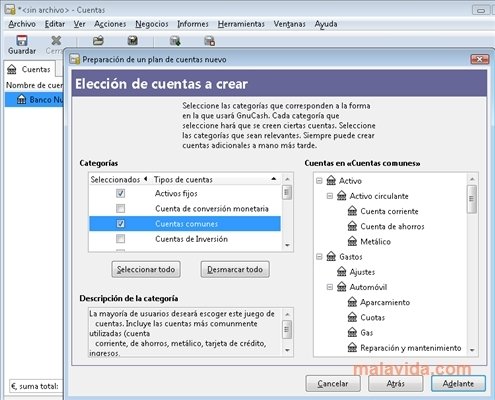The image size is (495, 400).
Task: Click the Seleccionar todo button
Action: 146,269
